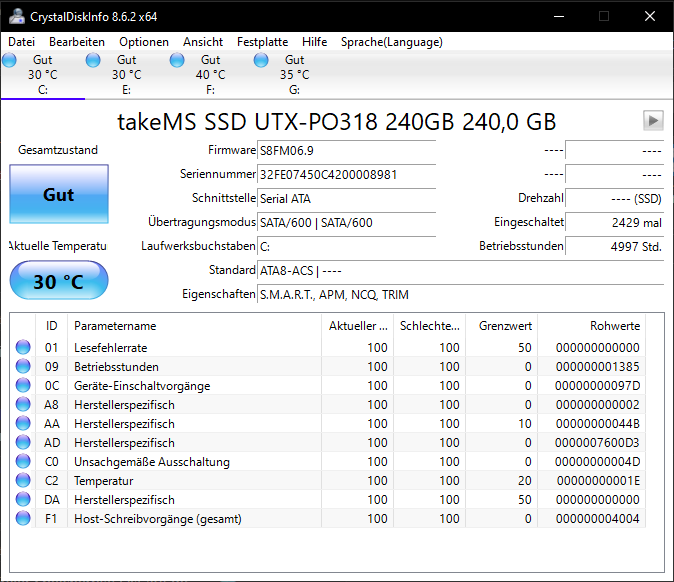Click status orb of Betriebsstunden row 09
This screenshot has width=674, height=582.
[23, 366]
